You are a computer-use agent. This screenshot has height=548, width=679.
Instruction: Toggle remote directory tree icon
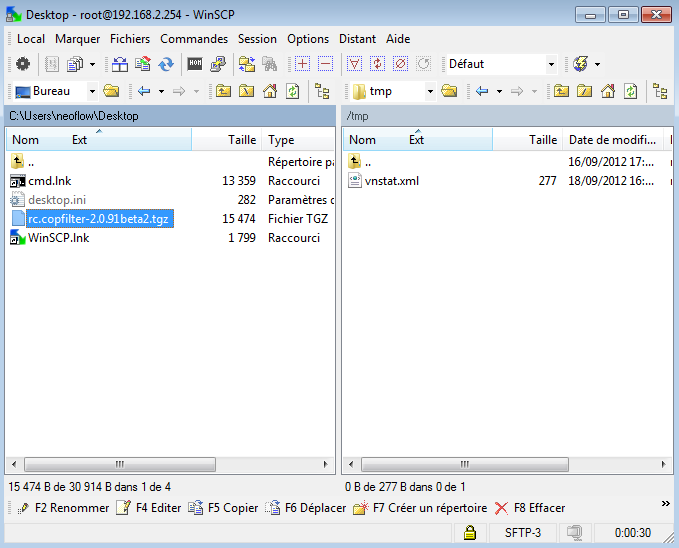tap(660, 91)
